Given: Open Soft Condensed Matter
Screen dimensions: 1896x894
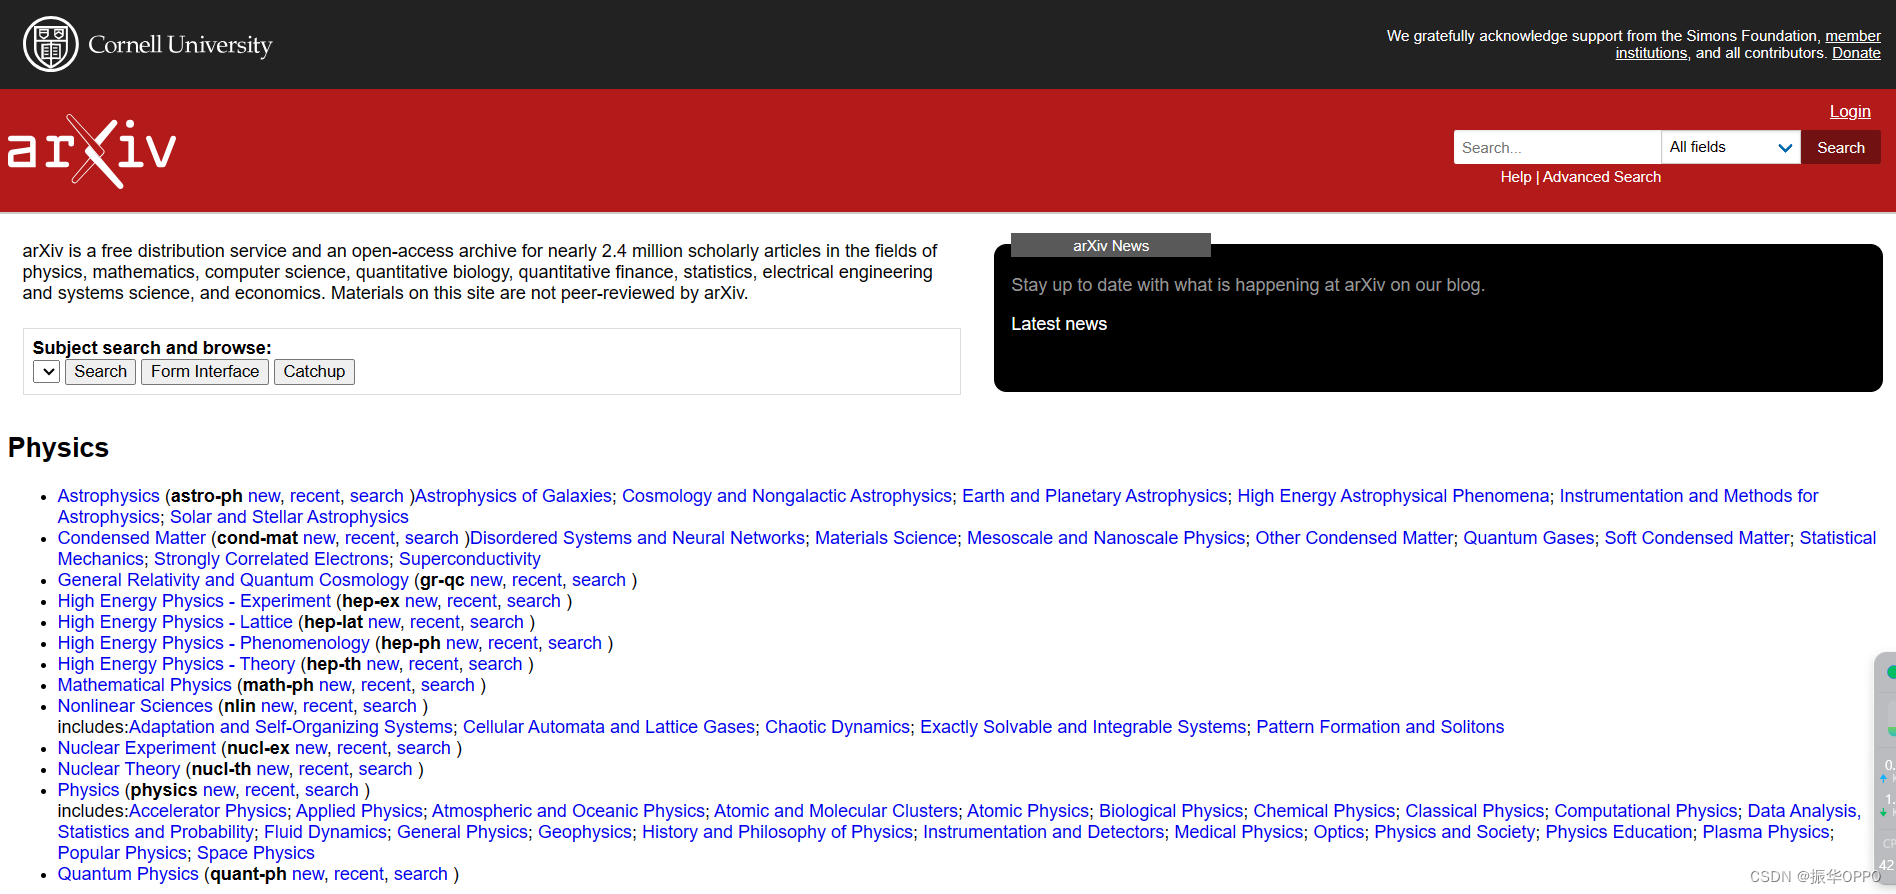Looking at the screenshot, I should [1697, 538].
